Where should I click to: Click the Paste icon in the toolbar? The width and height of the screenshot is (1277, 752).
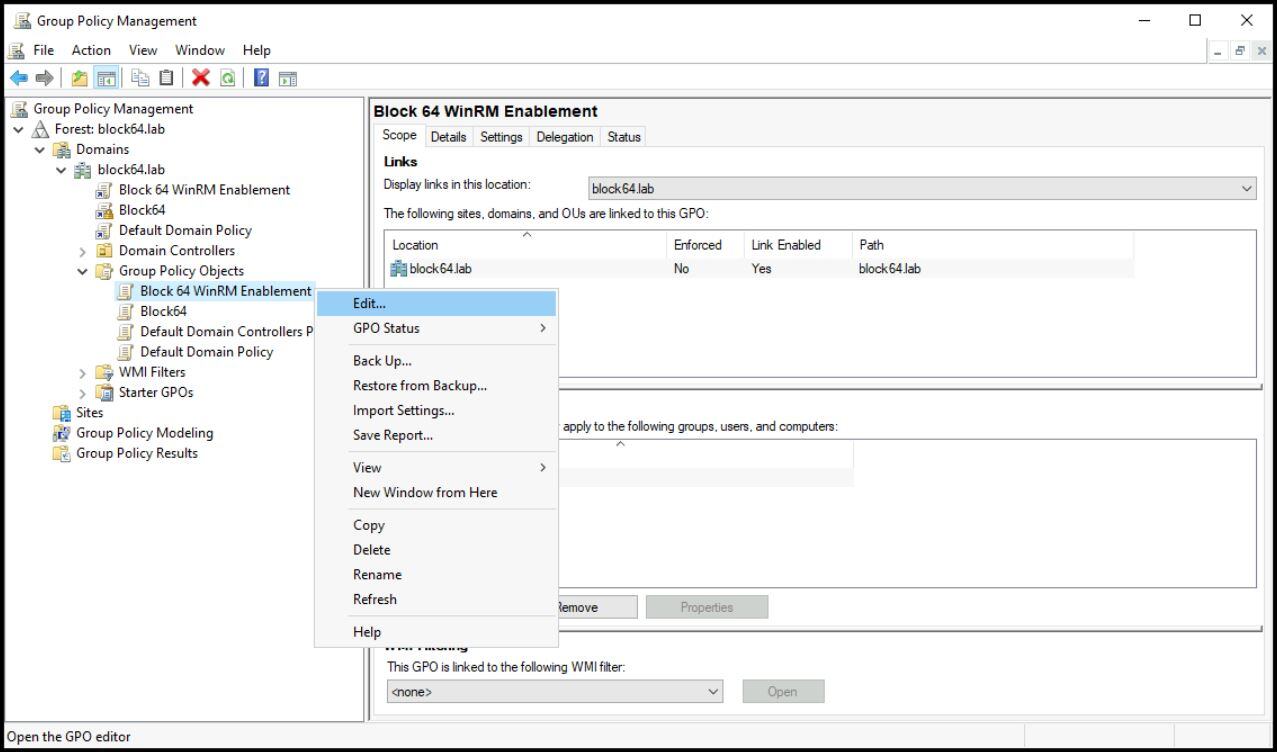click(x=165, y=77)
